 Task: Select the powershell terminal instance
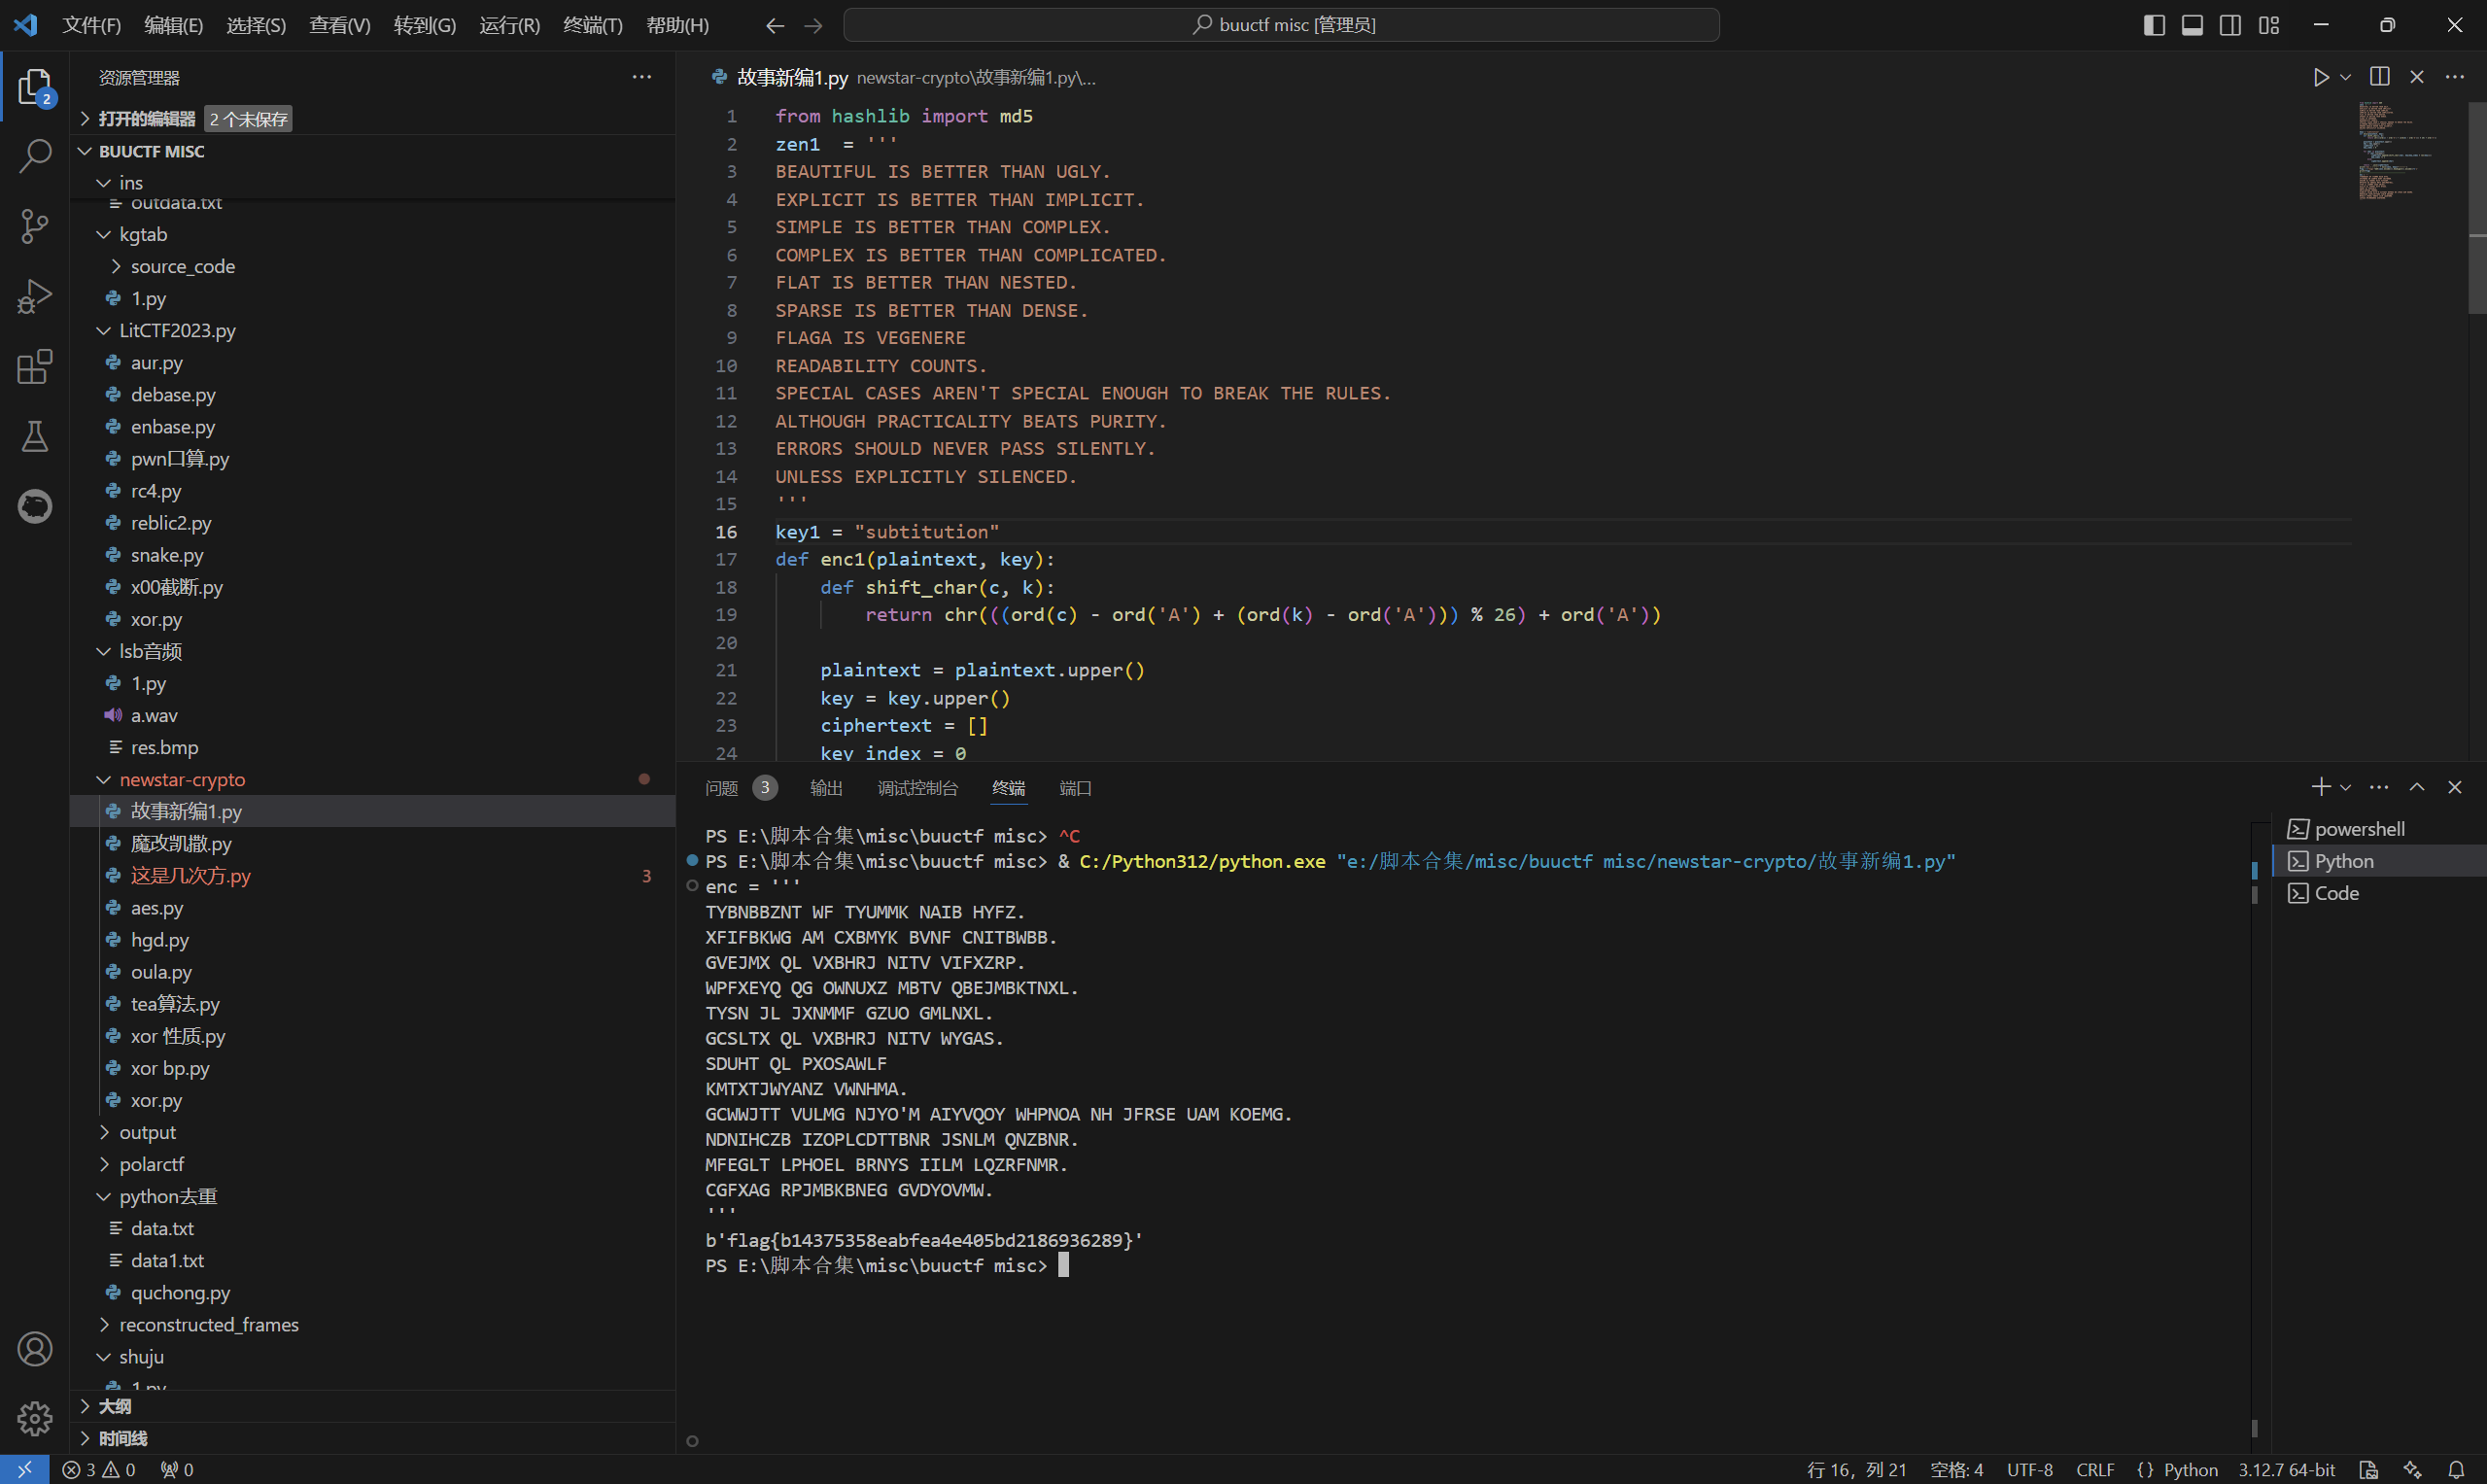tap(2380, 829)
